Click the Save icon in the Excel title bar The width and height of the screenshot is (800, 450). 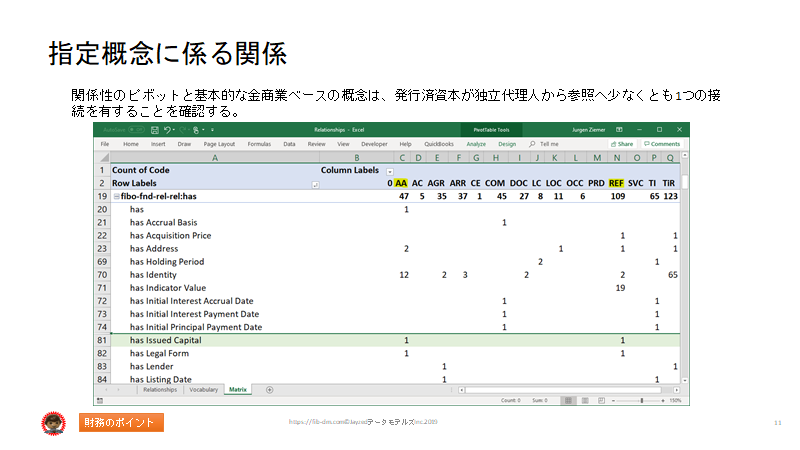click(x=155, y=130)
